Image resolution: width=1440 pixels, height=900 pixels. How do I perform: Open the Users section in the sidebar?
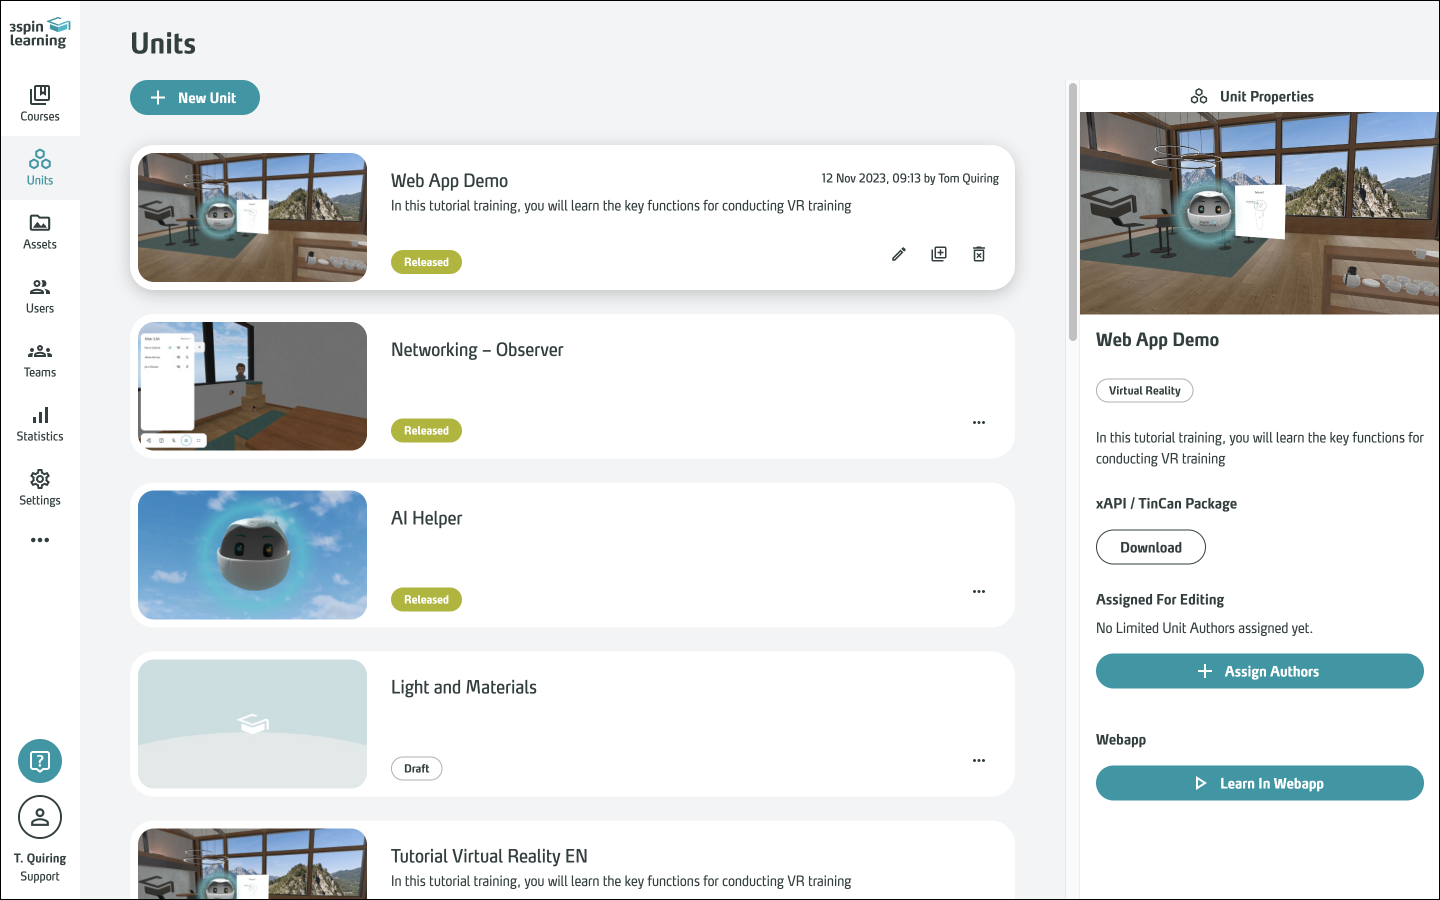(40, 295)
